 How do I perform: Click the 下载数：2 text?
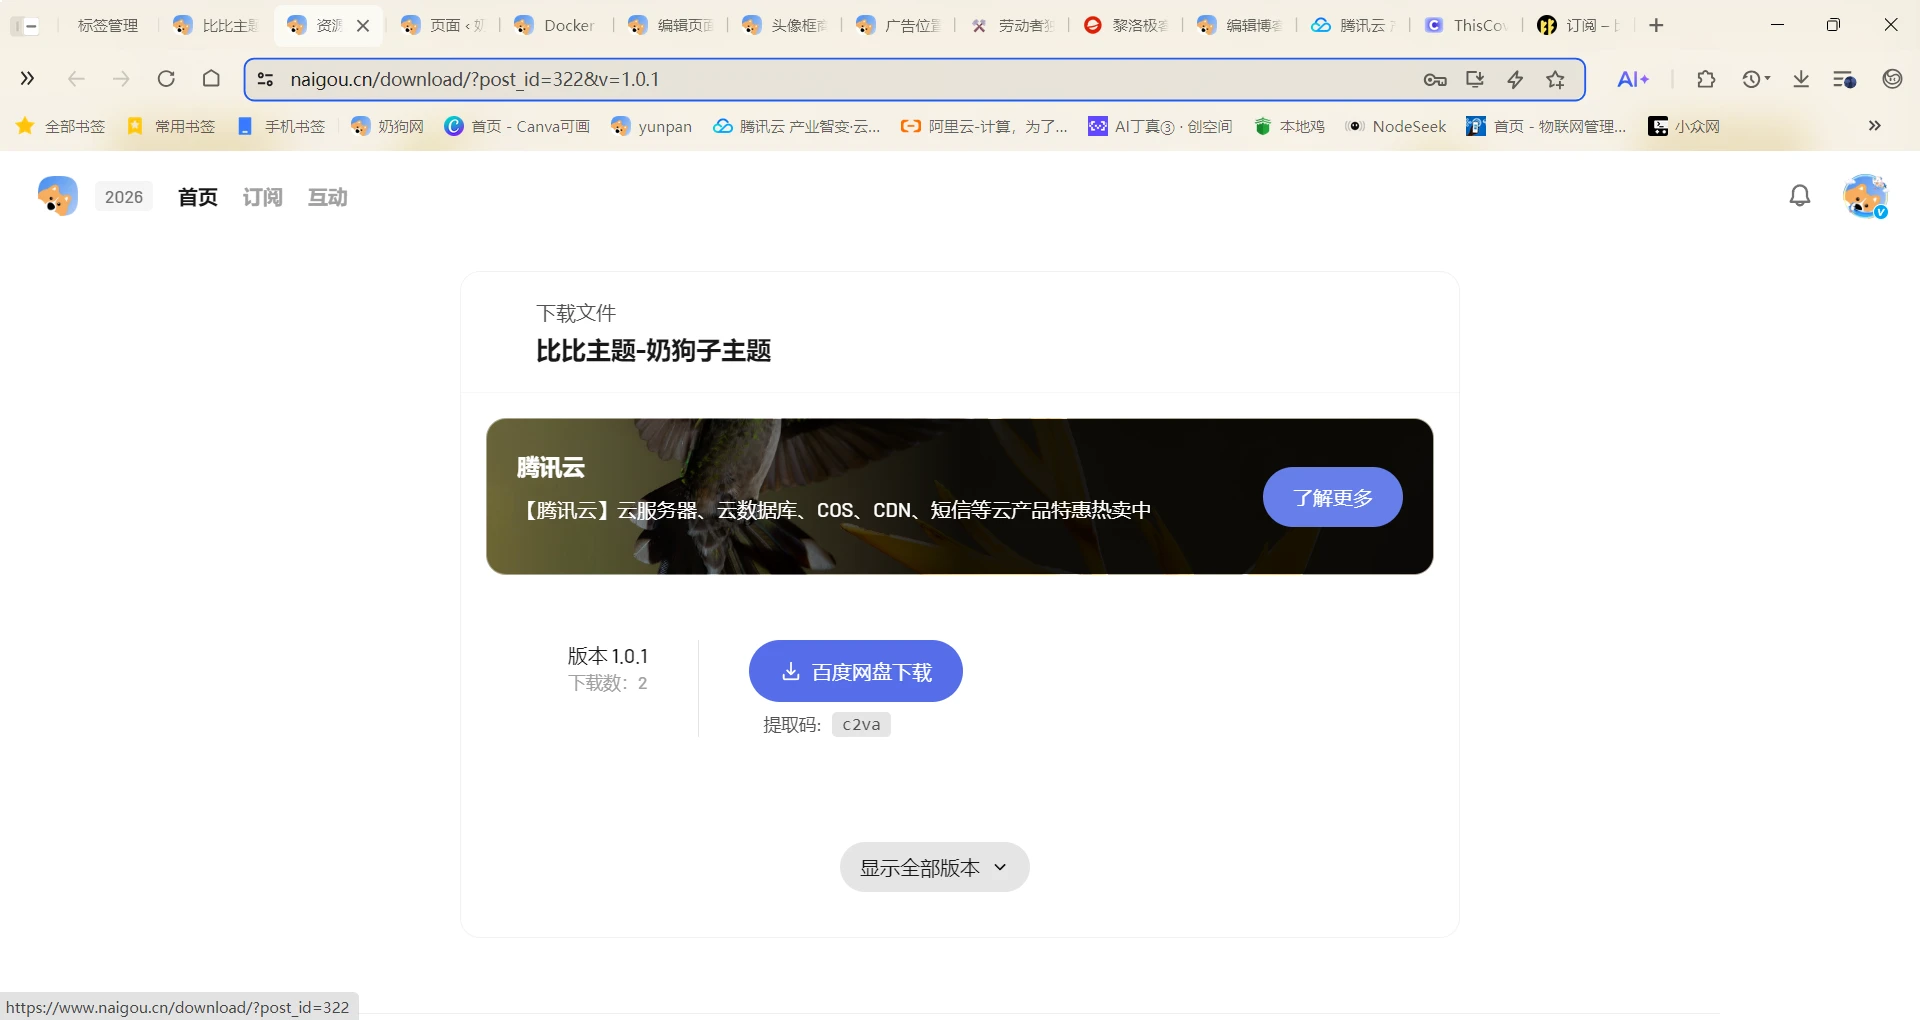(608, 683)
